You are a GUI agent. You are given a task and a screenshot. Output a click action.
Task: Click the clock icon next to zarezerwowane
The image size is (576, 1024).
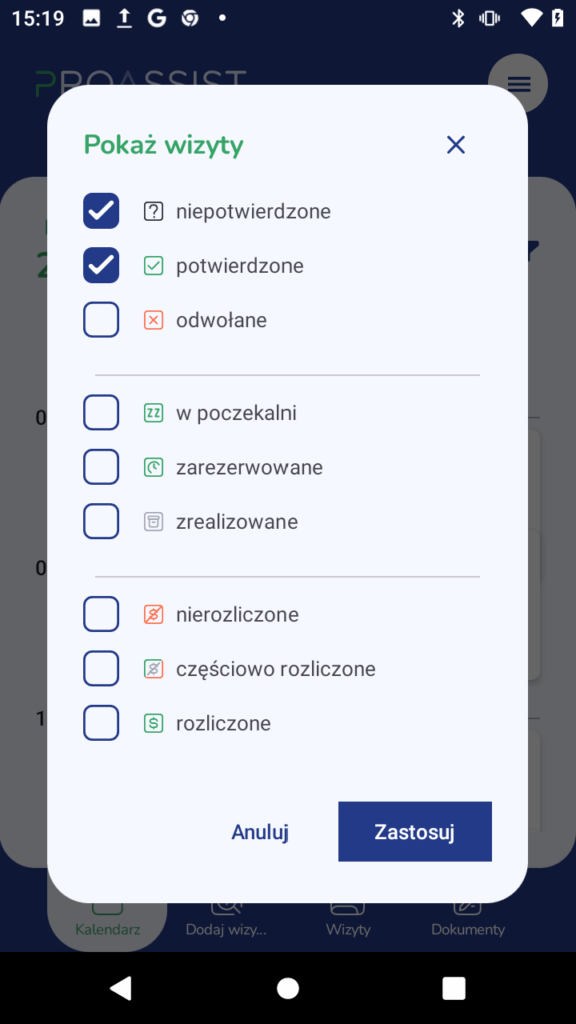[153, 467]
